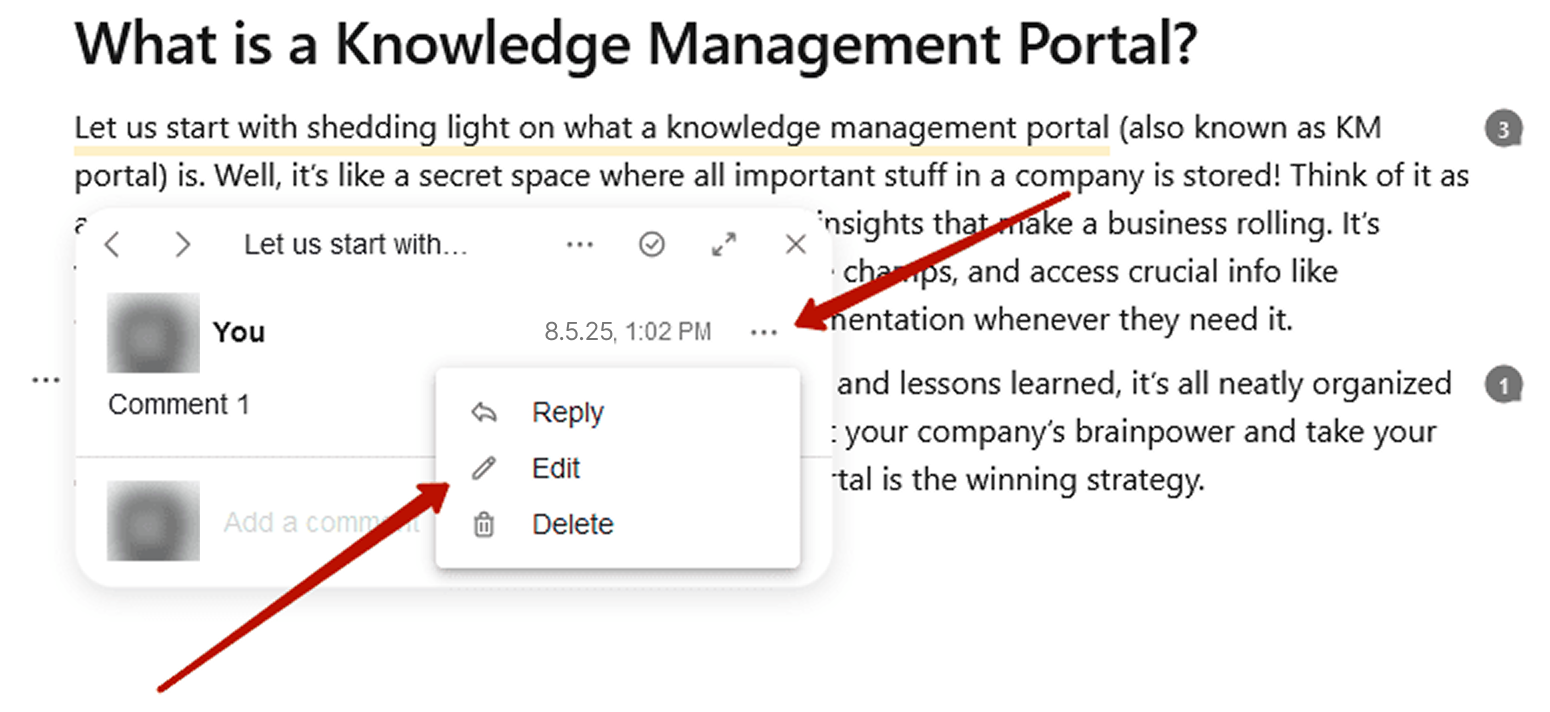The width and height of the screenshot is (1550, 712).
Task: Expand the comment panel to full size
Action: point(724,245)
